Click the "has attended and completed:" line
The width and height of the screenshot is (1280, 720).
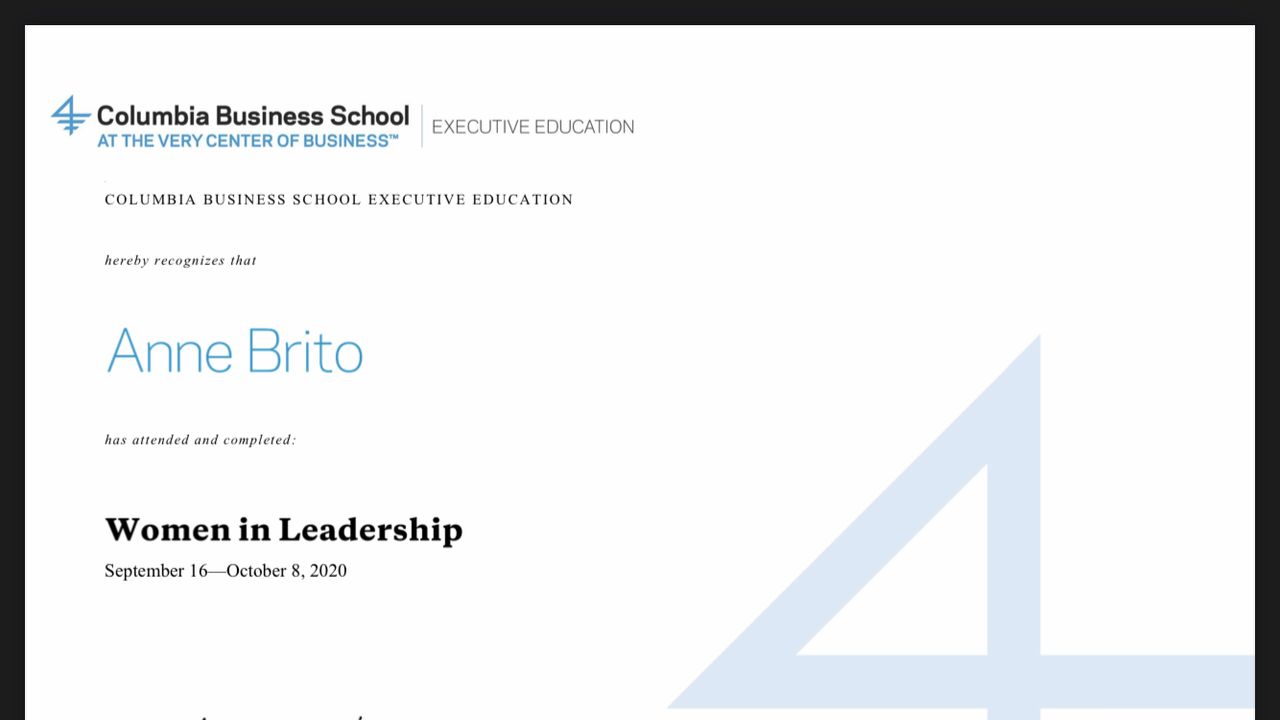tap(200, 440)
